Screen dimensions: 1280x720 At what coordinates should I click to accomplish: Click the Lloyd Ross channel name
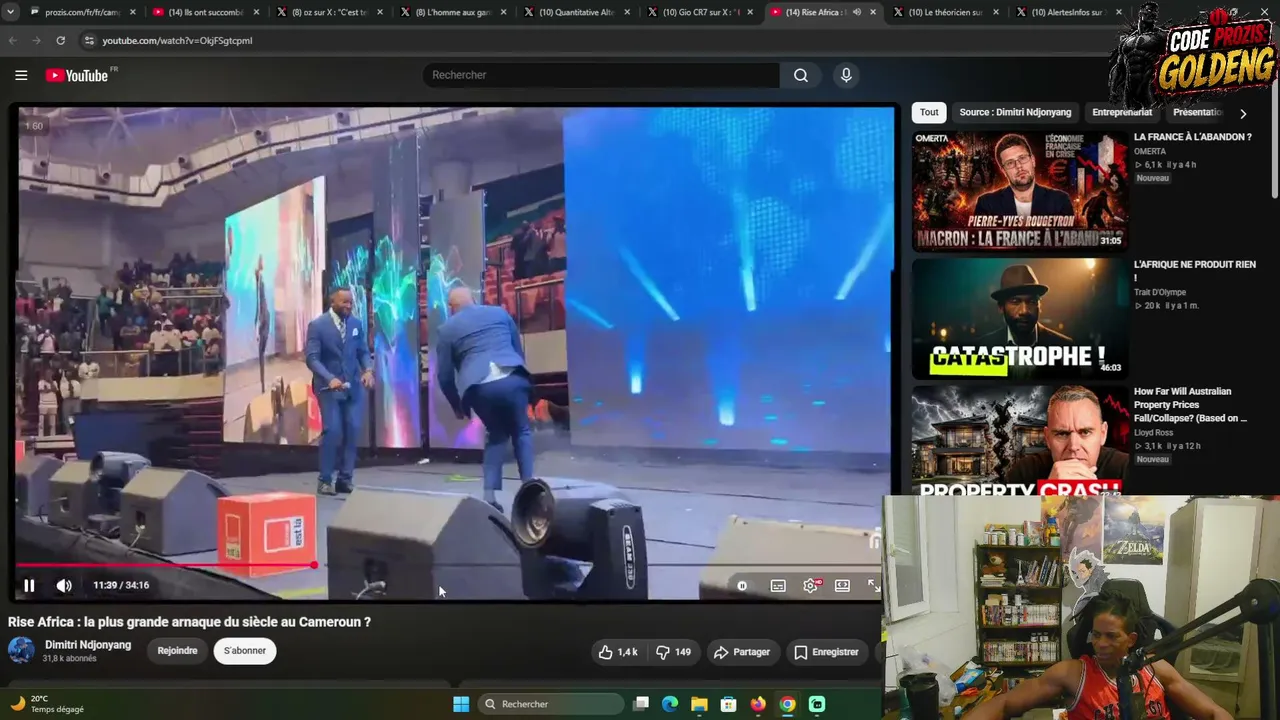click(x=1154, y=433)
